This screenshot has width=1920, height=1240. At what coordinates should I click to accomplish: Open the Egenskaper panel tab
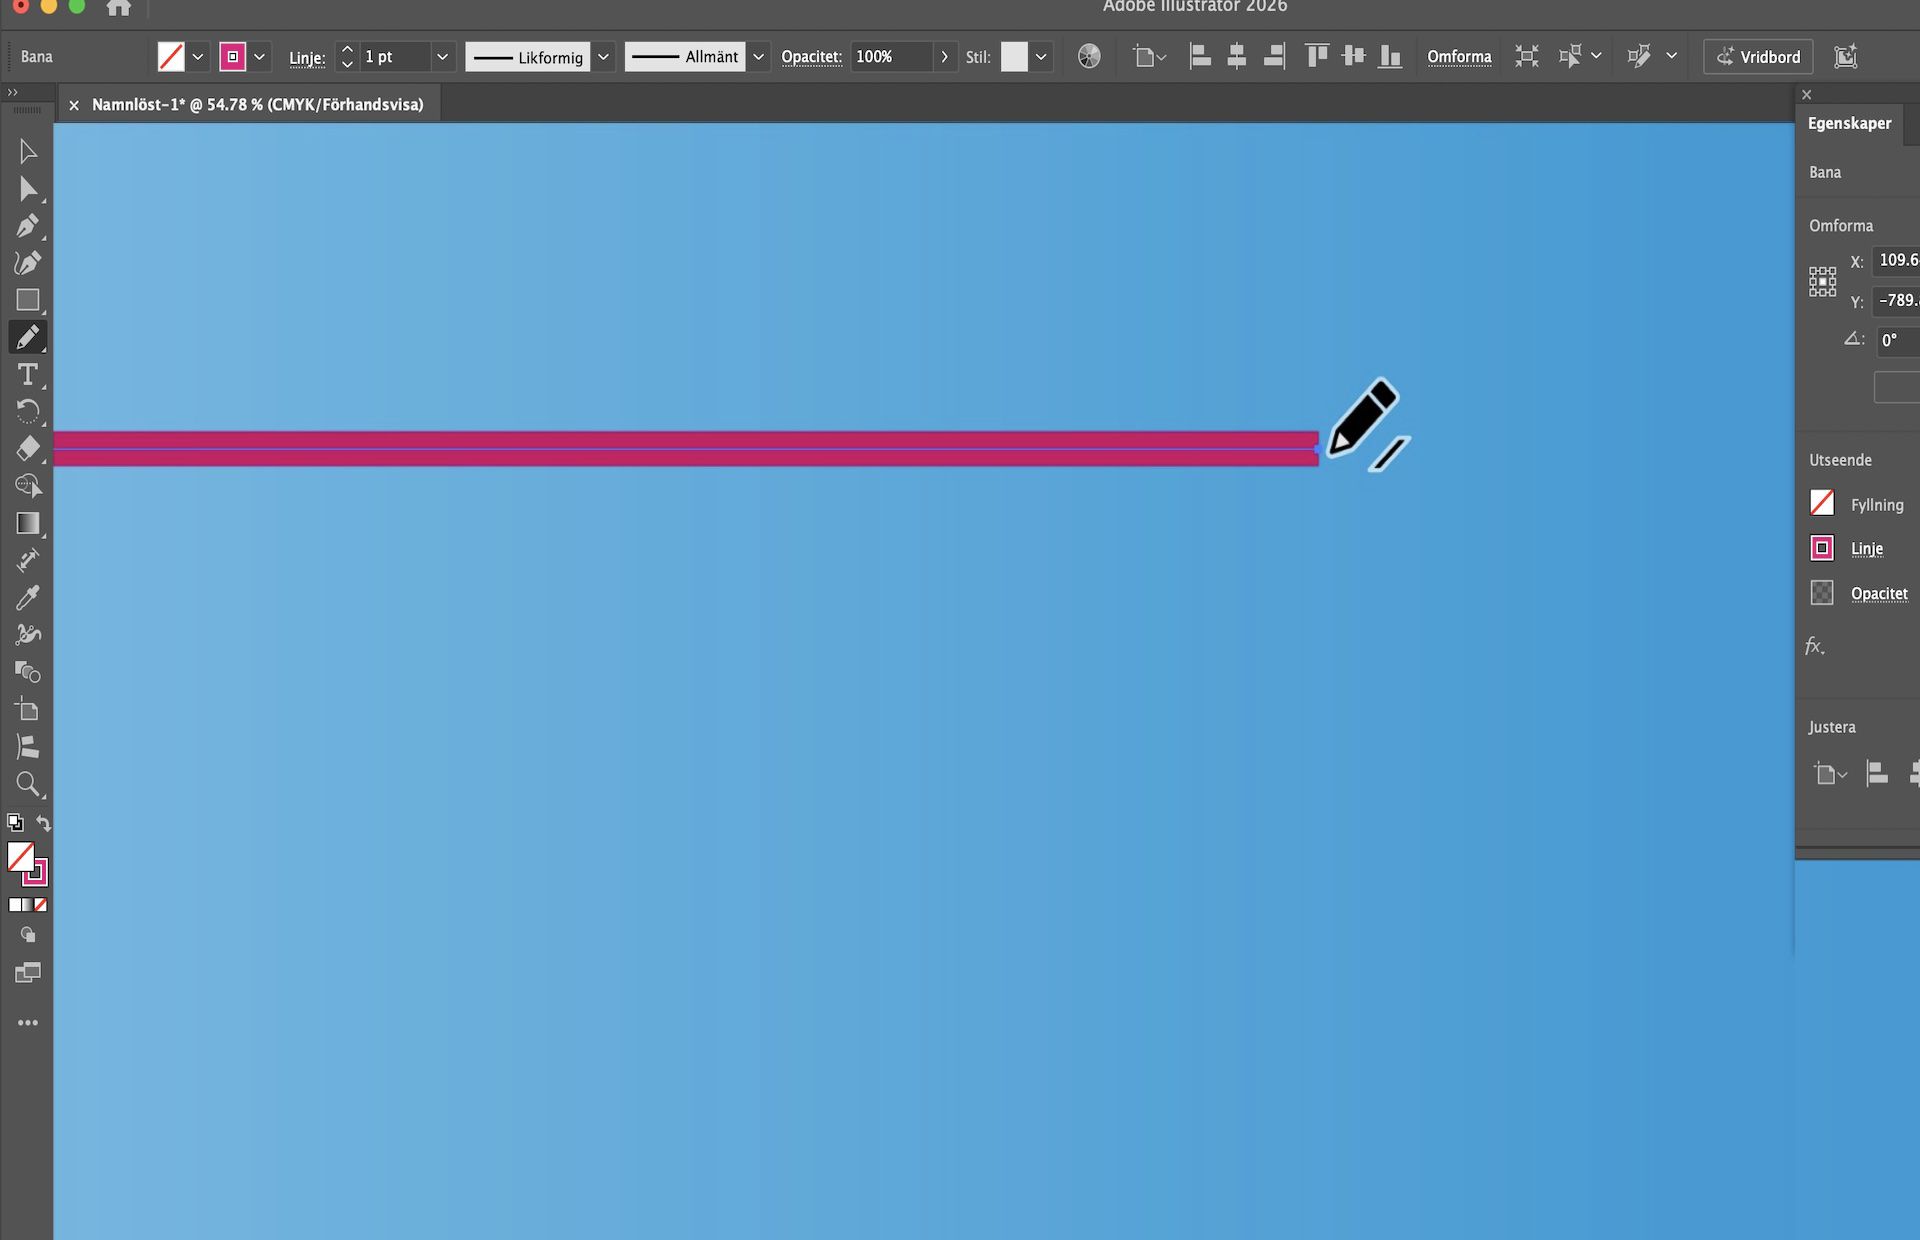(1849, 123)
